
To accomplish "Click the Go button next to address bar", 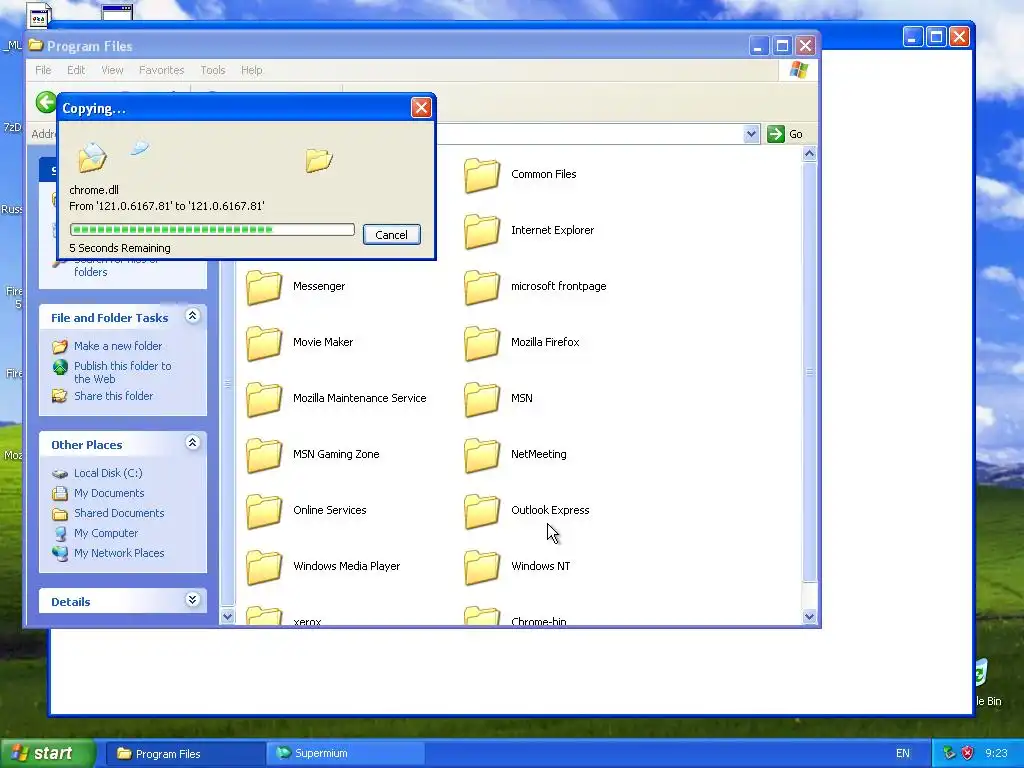I will coord(785,134).
